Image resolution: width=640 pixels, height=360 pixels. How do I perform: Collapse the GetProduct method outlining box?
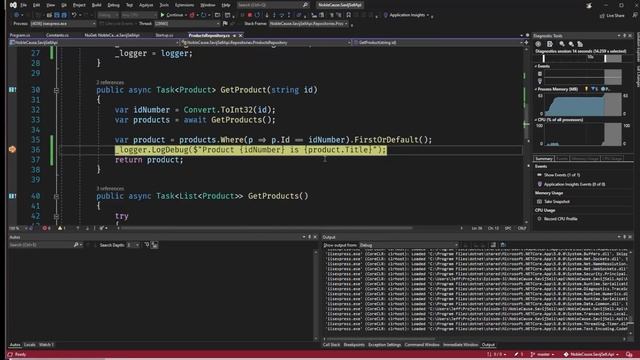pyautogui.click(x=56, y=90)
